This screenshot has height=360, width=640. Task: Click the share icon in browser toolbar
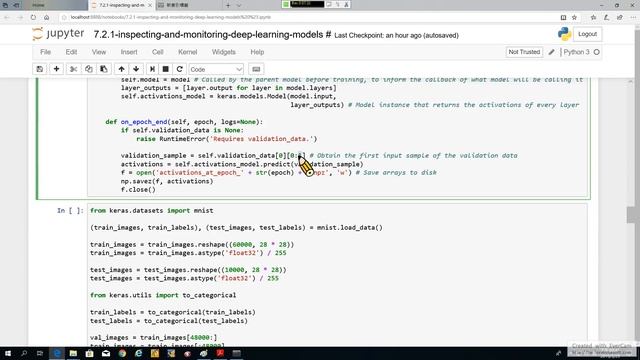(x=620, y=17)
